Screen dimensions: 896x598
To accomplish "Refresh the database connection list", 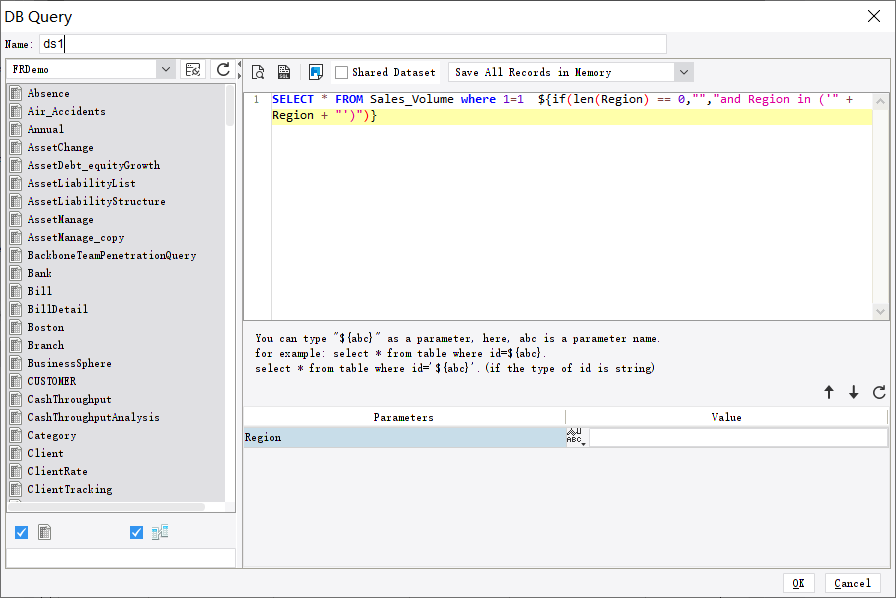I will point(222,70).
